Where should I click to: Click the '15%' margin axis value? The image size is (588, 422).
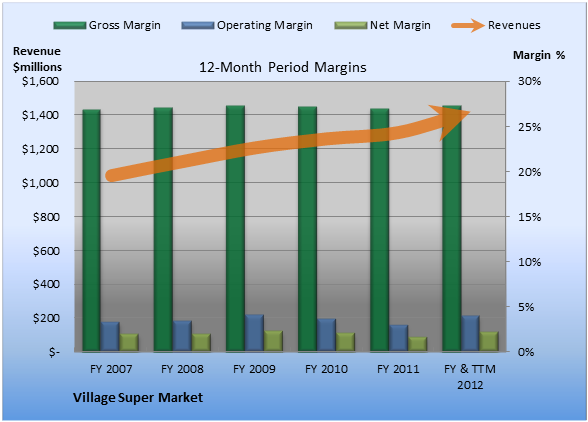coord(530,217)
